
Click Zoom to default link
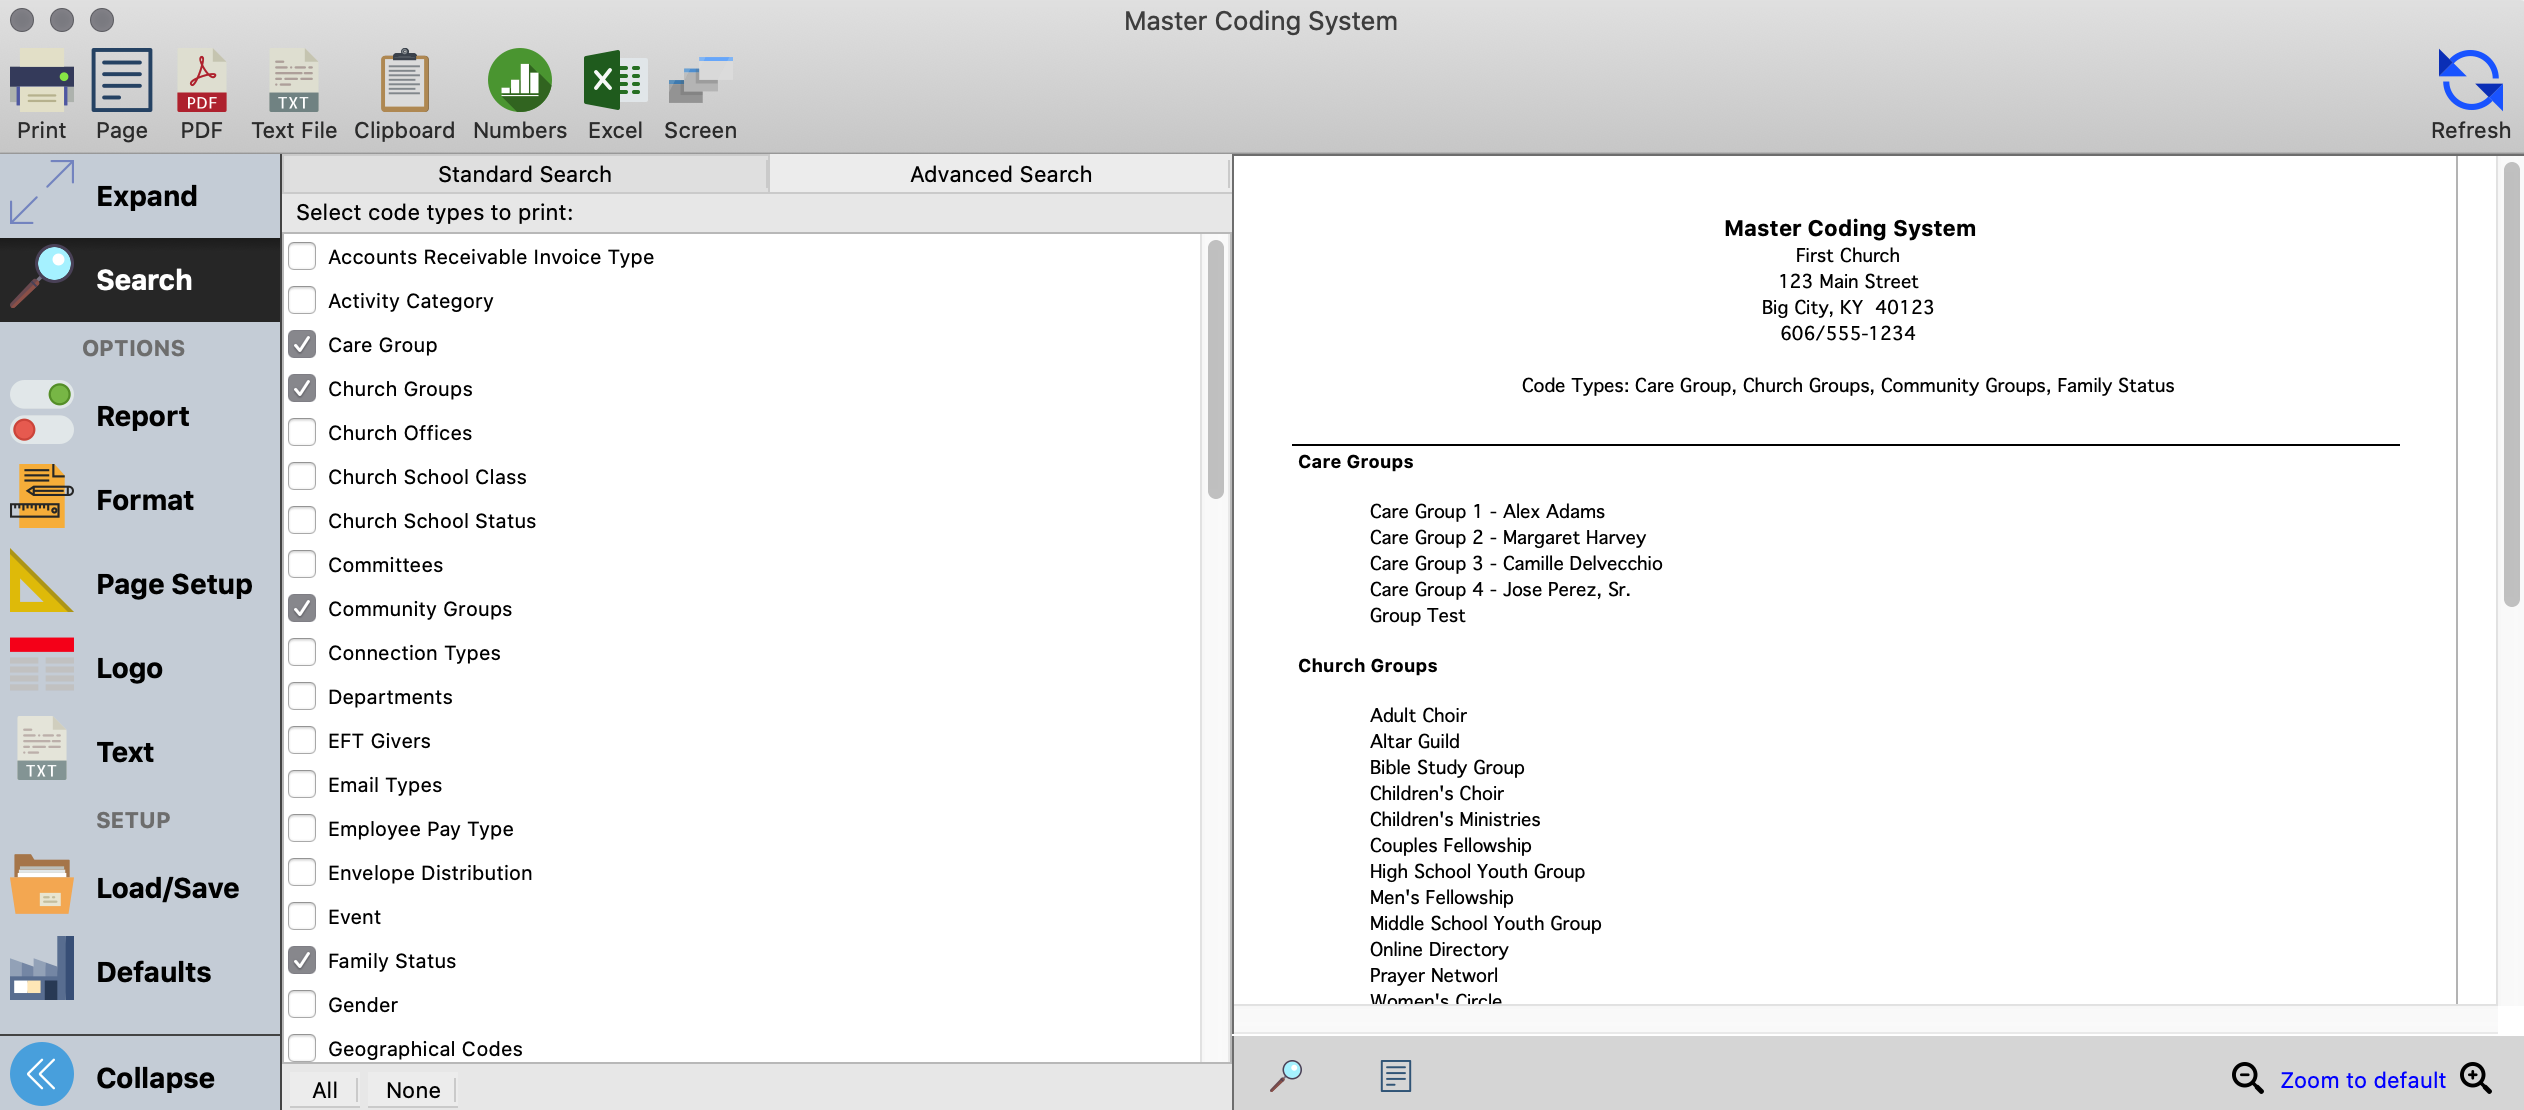pos(2362,1080)
